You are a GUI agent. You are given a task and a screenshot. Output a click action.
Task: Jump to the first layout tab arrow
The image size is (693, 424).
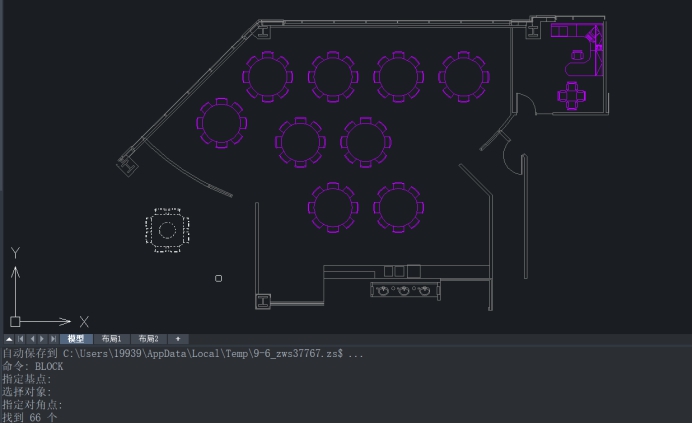point(20,339)
